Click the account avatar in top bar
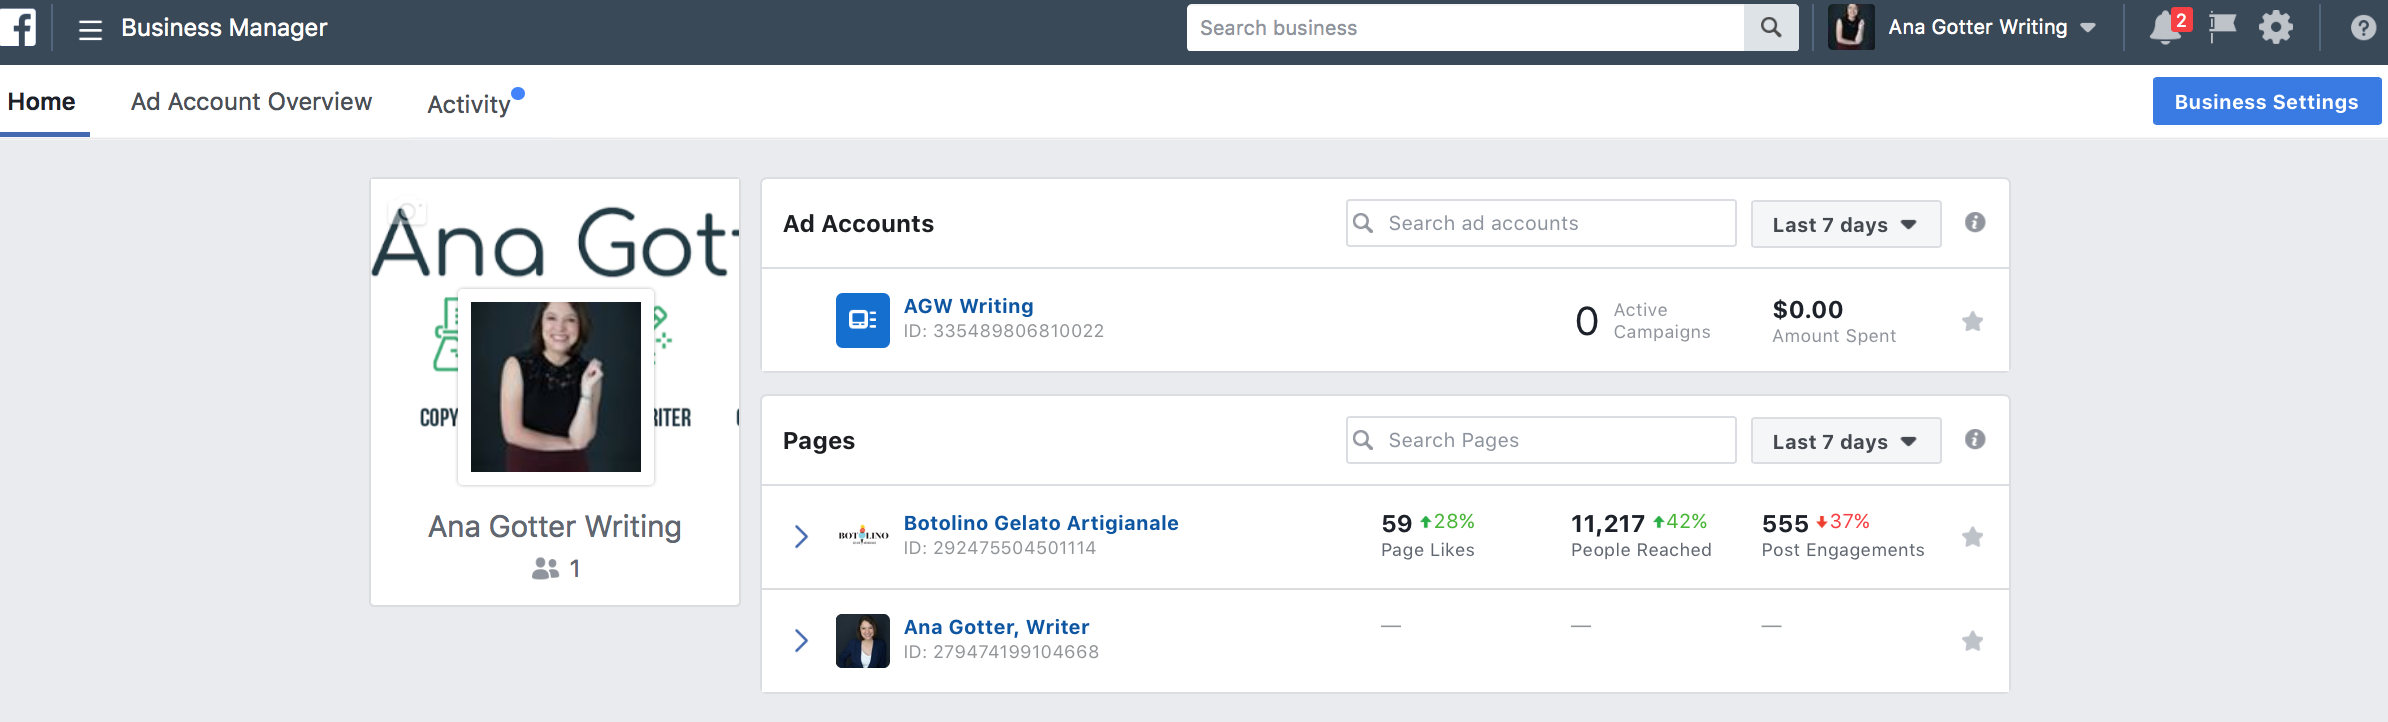Screen dimensions: 2388x722 click(1850, 27)
